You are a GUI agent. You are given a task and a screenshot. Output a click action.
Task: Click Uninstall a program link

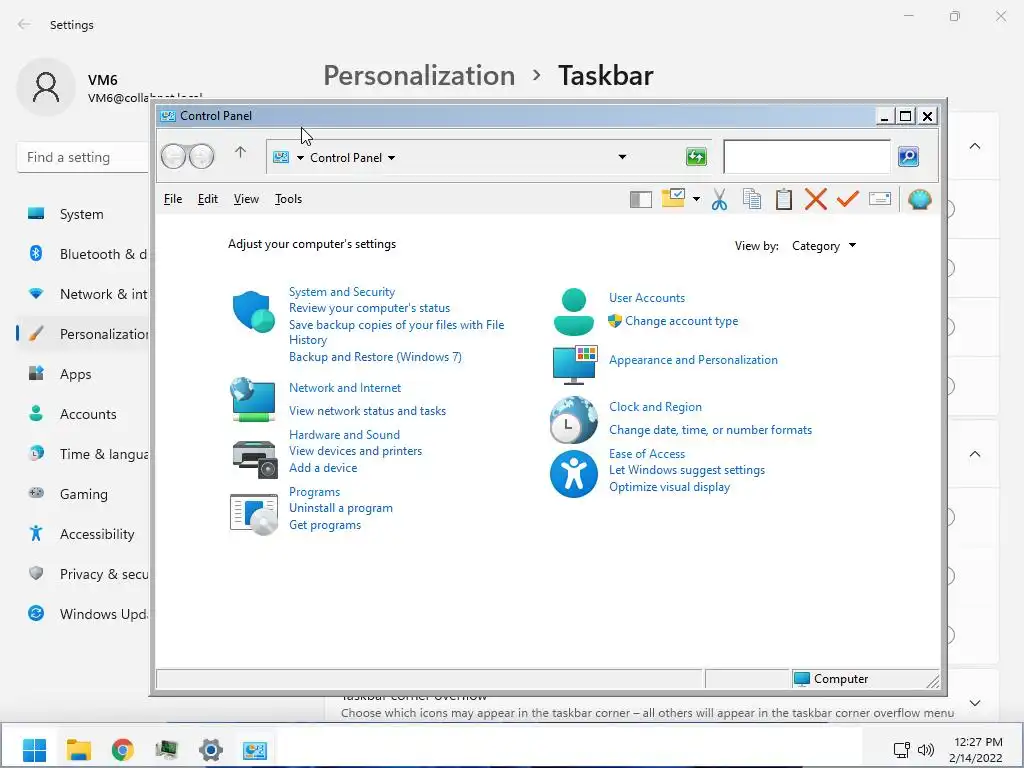tap(341, 508)
